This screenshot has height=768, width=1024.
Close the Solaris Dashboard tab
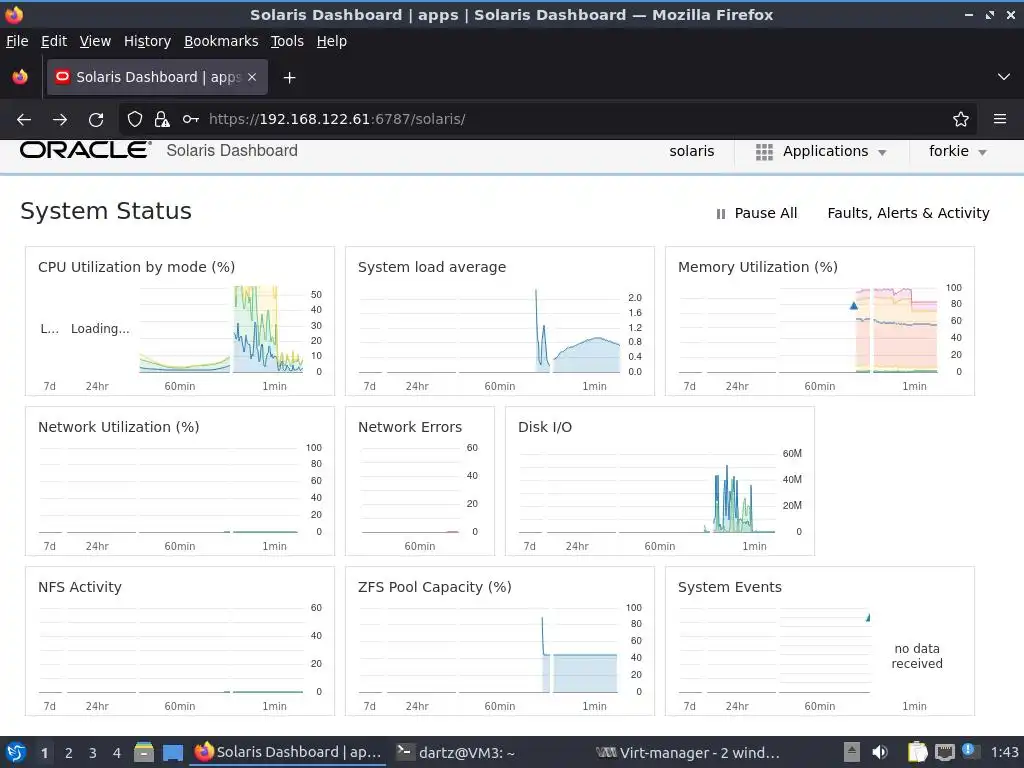point(252,77)
